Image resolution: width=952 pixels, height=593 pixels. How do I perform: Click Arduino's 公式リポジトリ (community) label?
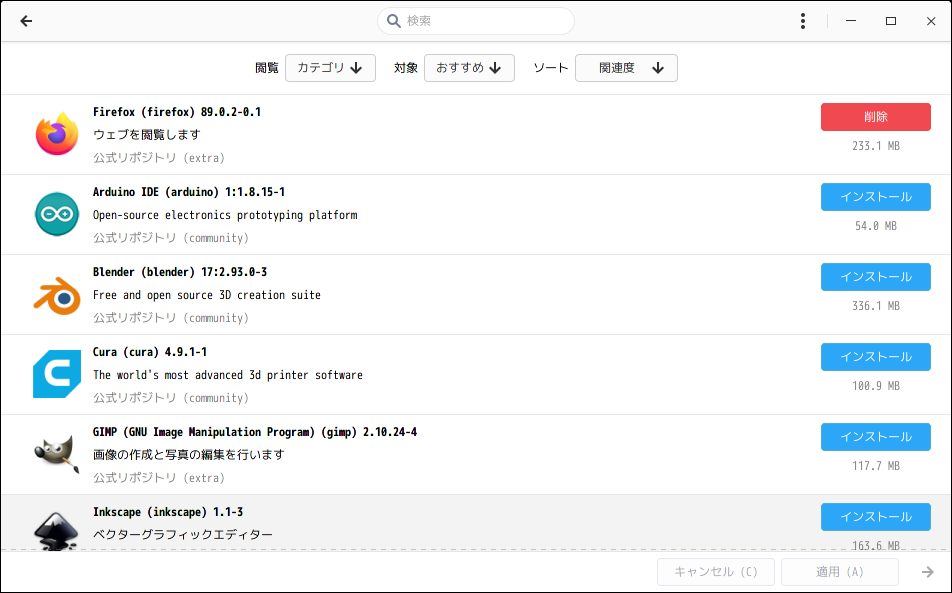pyautogui.click(x=171, y=239)
